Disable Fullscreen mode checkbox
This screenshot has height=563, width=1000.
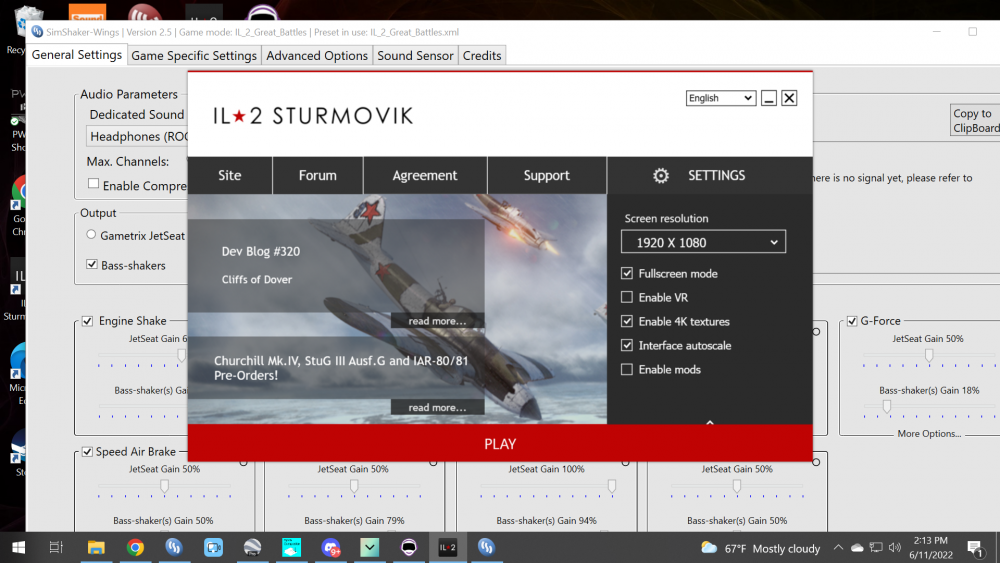click(627, 273)
